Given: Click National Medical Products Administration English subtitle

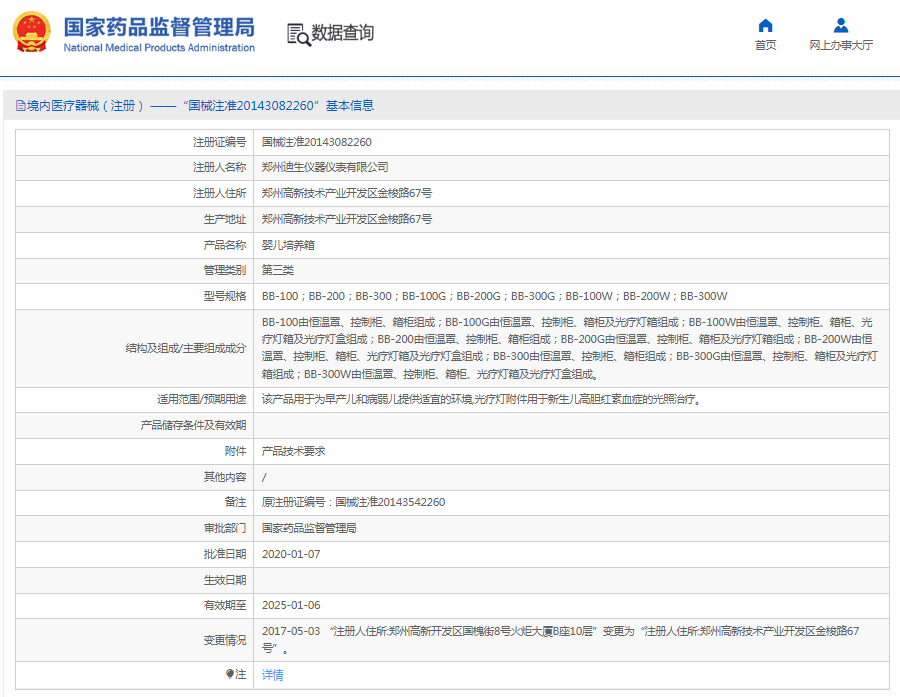Looking at the screenshot, I should click(x=159, y=48).
